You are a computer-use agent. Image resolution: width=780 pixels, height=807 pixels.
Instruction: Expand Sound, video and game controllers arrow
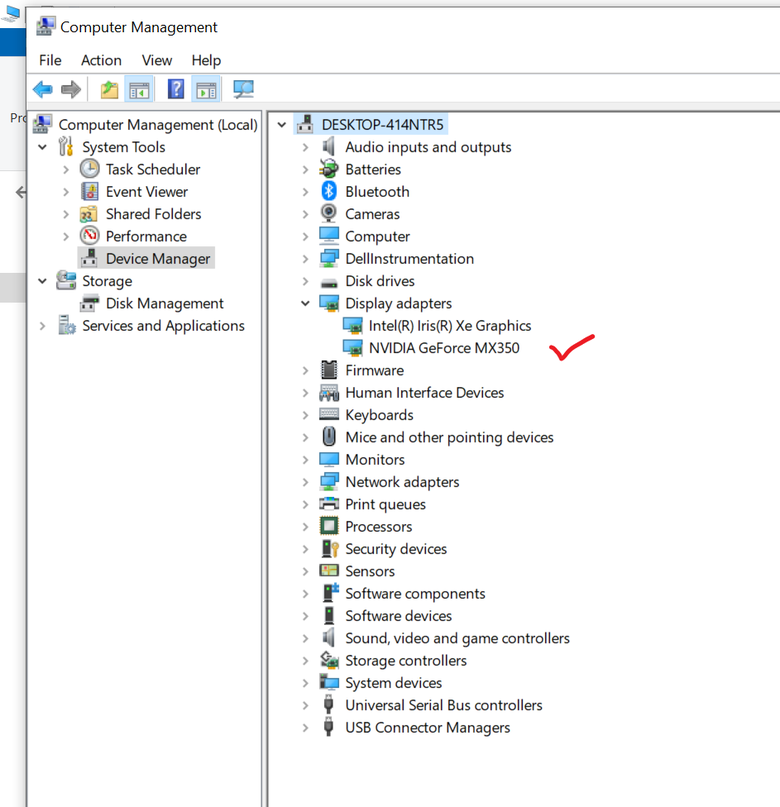click(x=305, y=638)
